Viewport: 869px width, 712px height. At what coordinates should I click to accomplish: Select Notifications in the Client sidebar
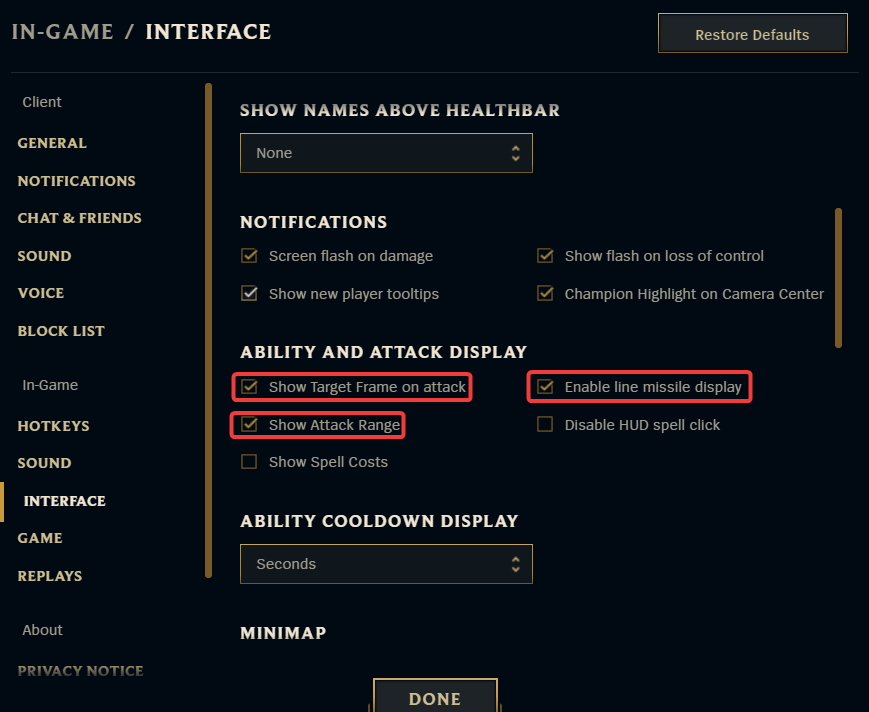(x=76, y=181)
